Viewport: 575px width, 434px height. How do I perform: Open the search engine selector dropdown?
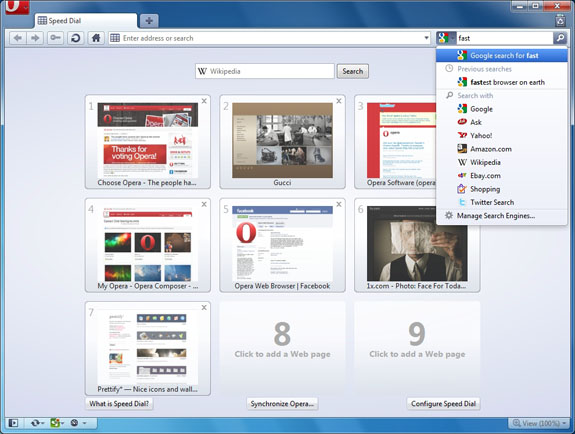(x=446, y=38)
